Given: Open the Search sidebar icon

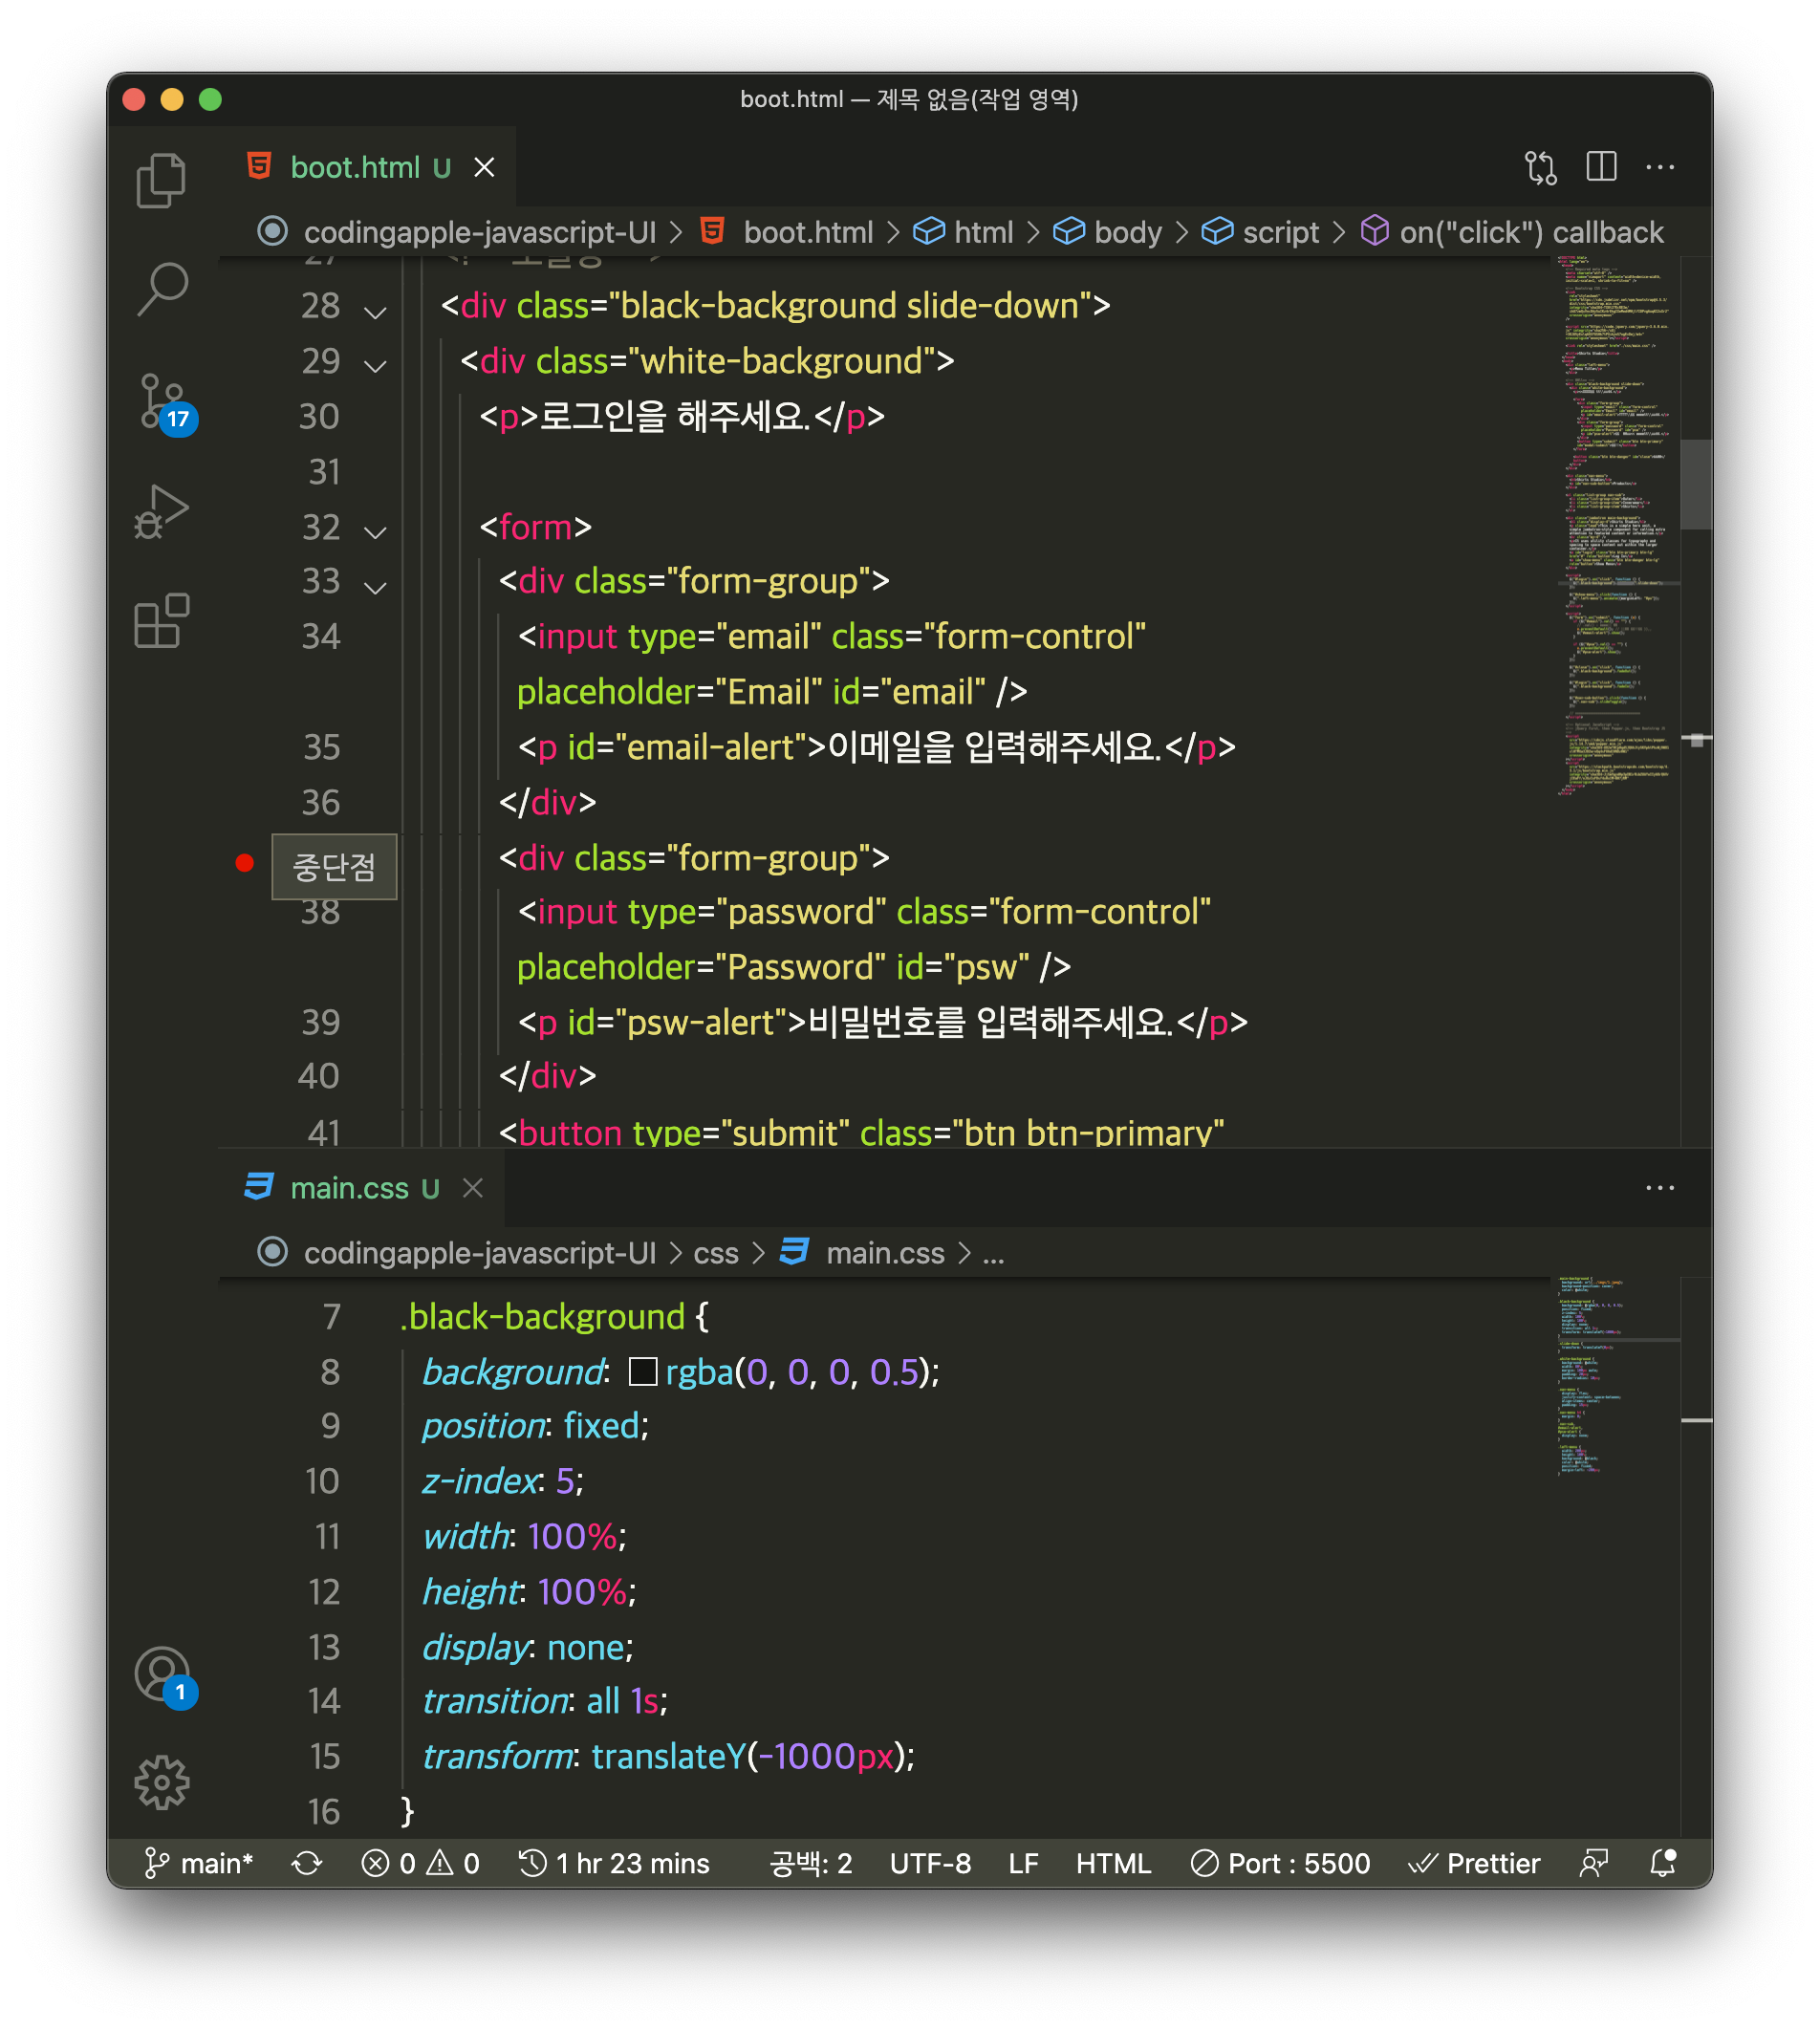Looking at the screenshot, I should (x=161, y=289).
